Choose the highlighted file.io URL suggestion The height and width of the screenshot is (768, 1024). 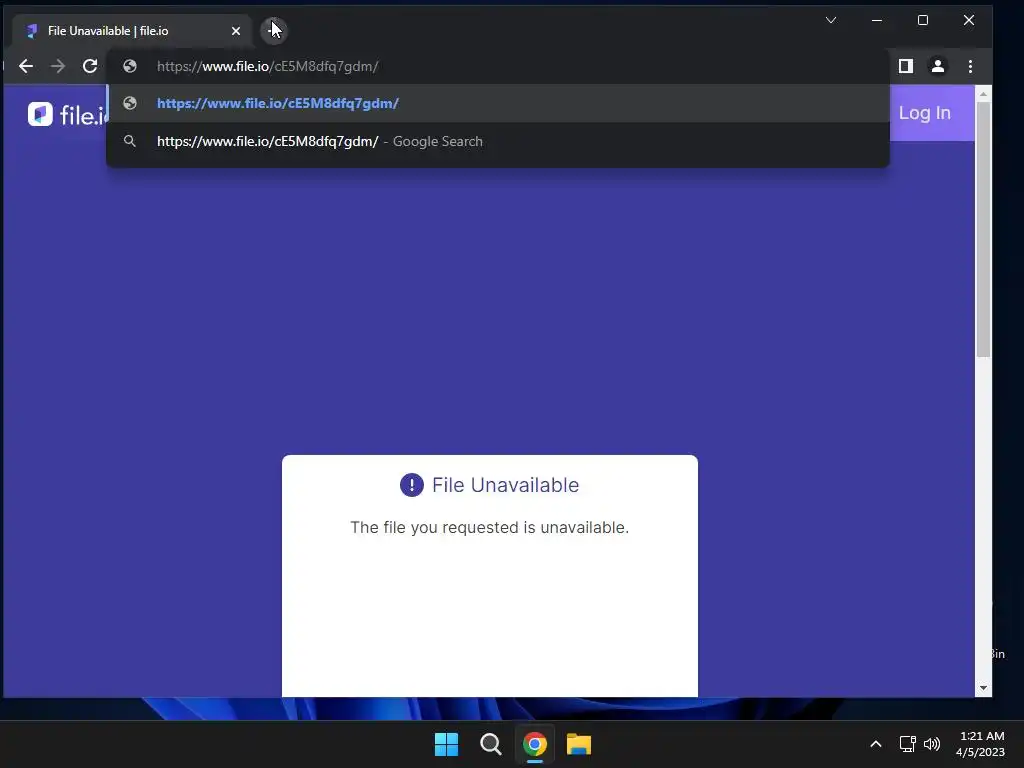tap(498, 103)
